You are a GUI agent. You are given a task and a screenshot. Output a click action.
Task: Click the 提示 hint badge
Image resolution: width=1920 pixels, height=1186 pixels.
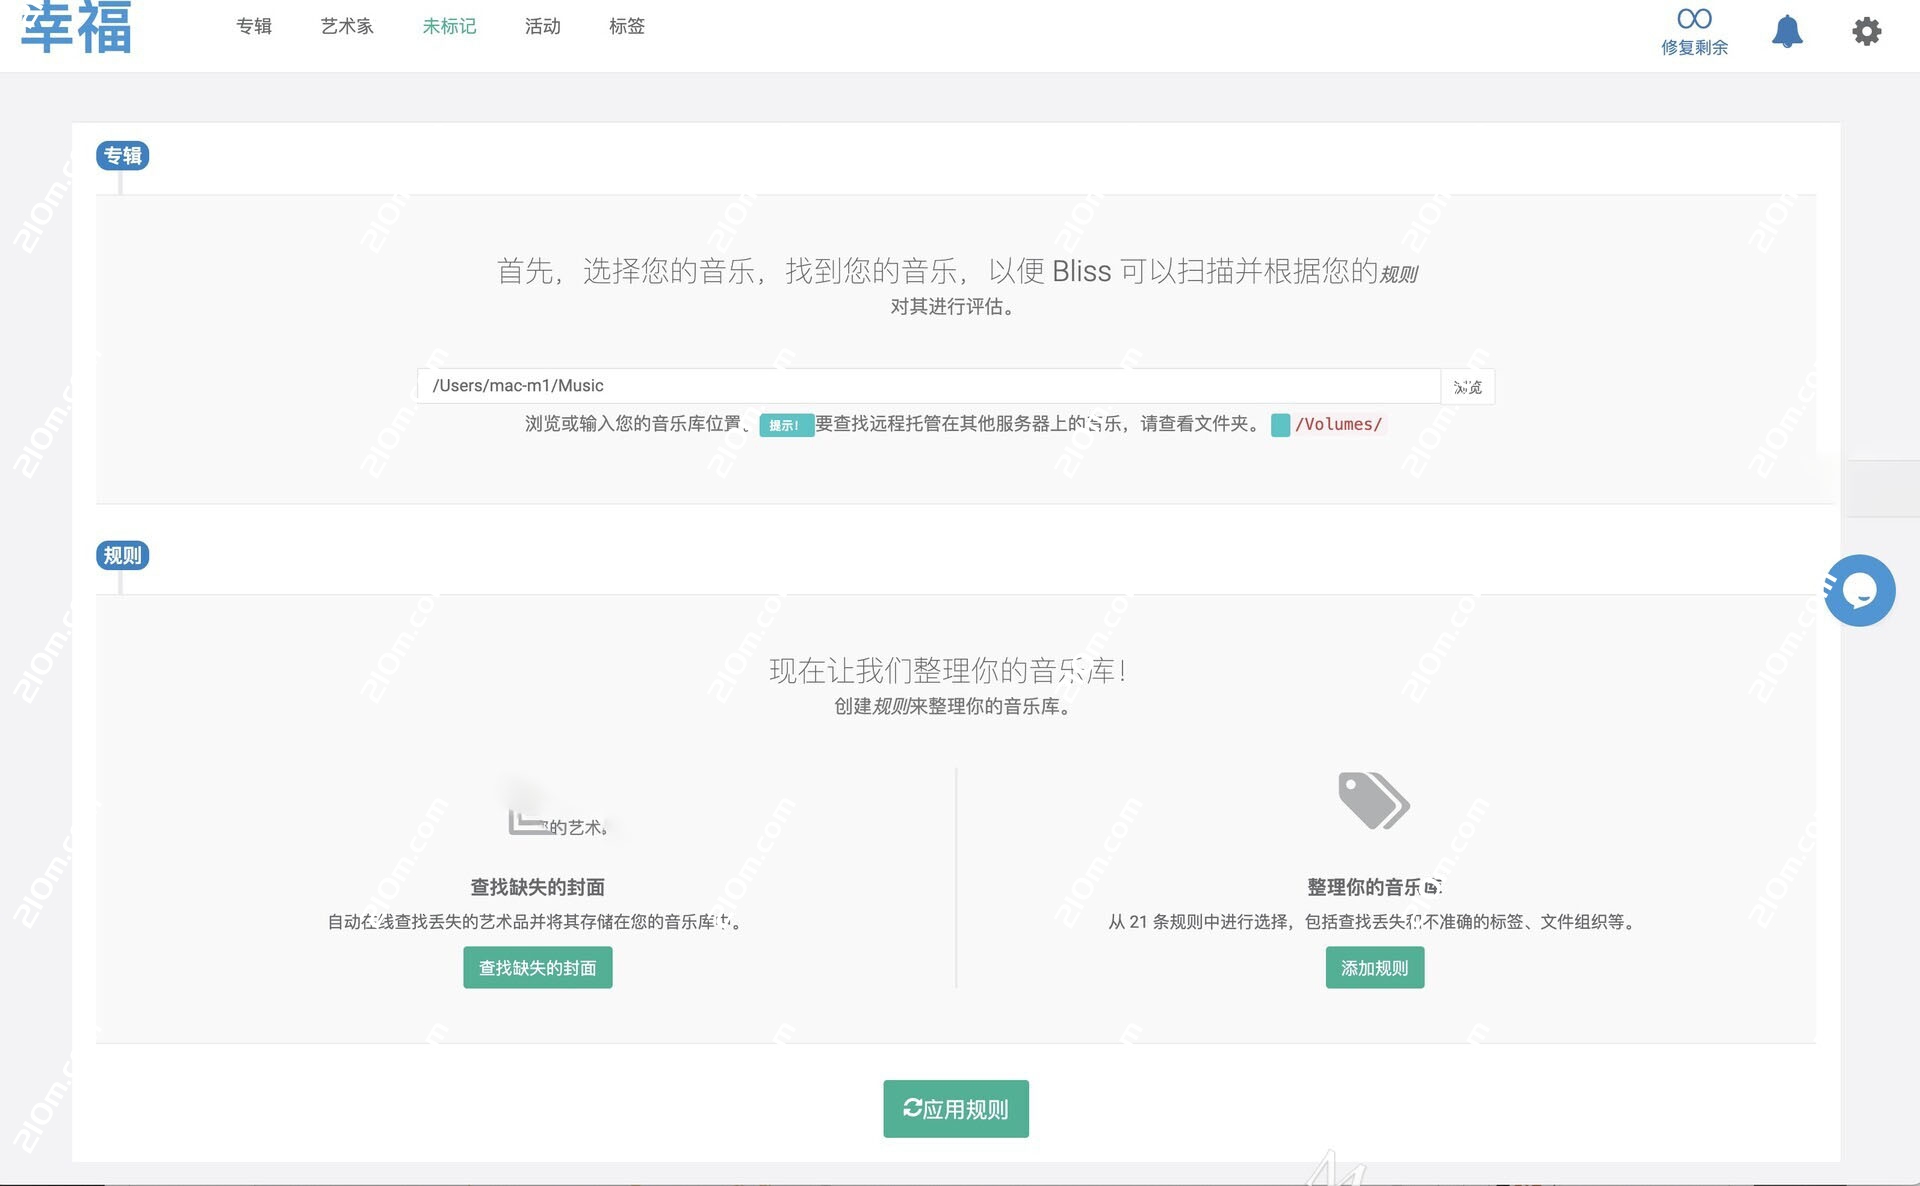785,425
